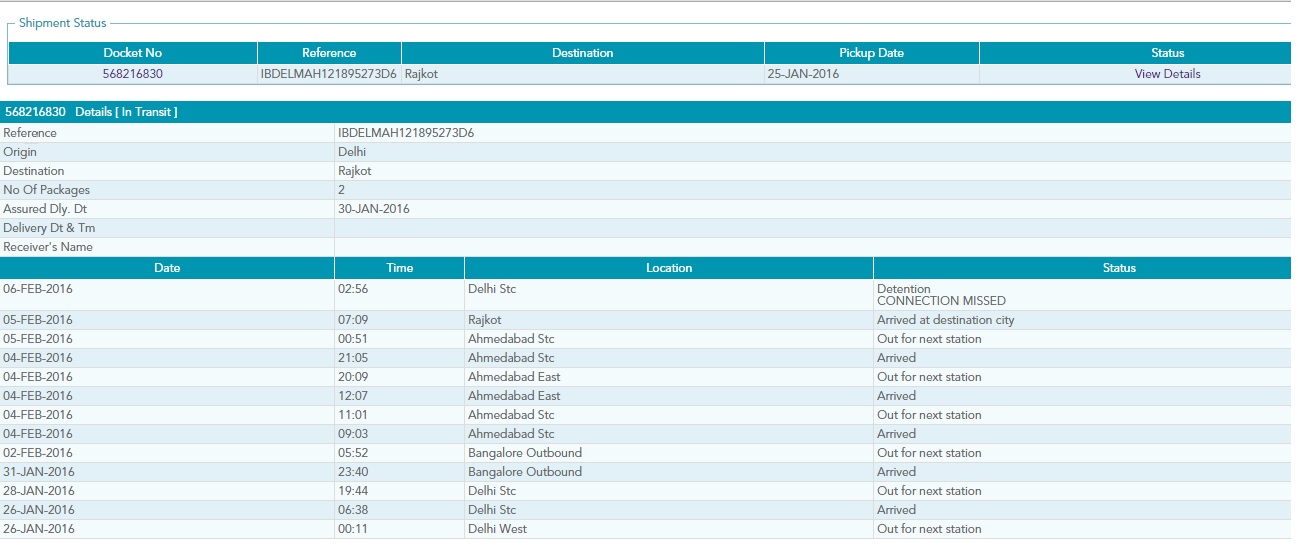Click the 31-JAN-2016 date cell

click(39, 472)
